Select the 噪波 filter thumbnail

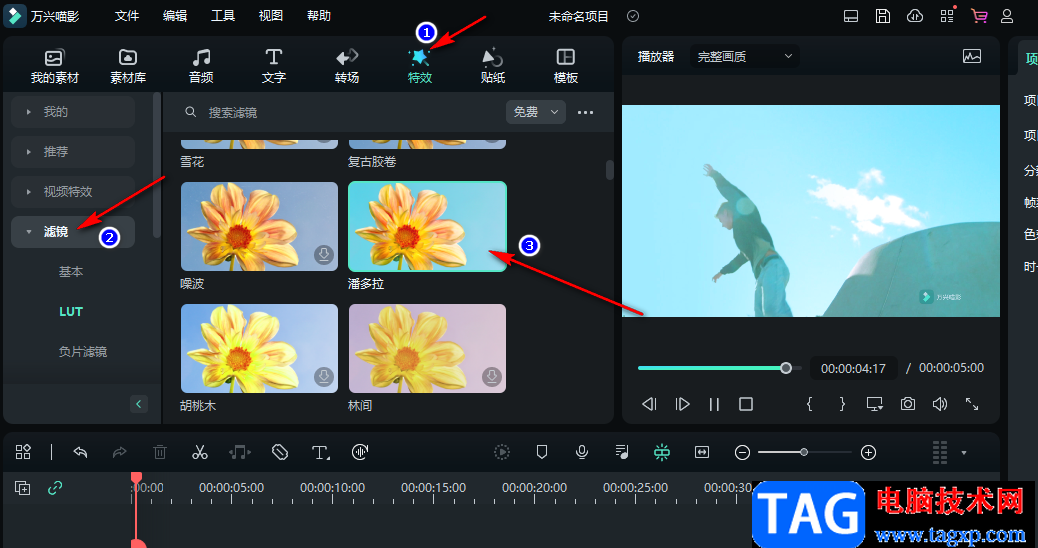coord(260,226)
